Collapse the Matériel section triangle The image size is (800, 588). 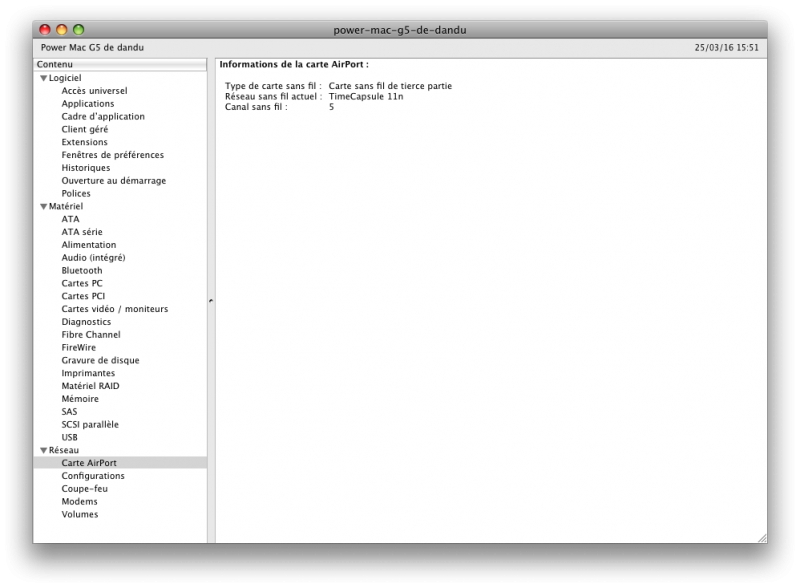(x=43, y=207)
